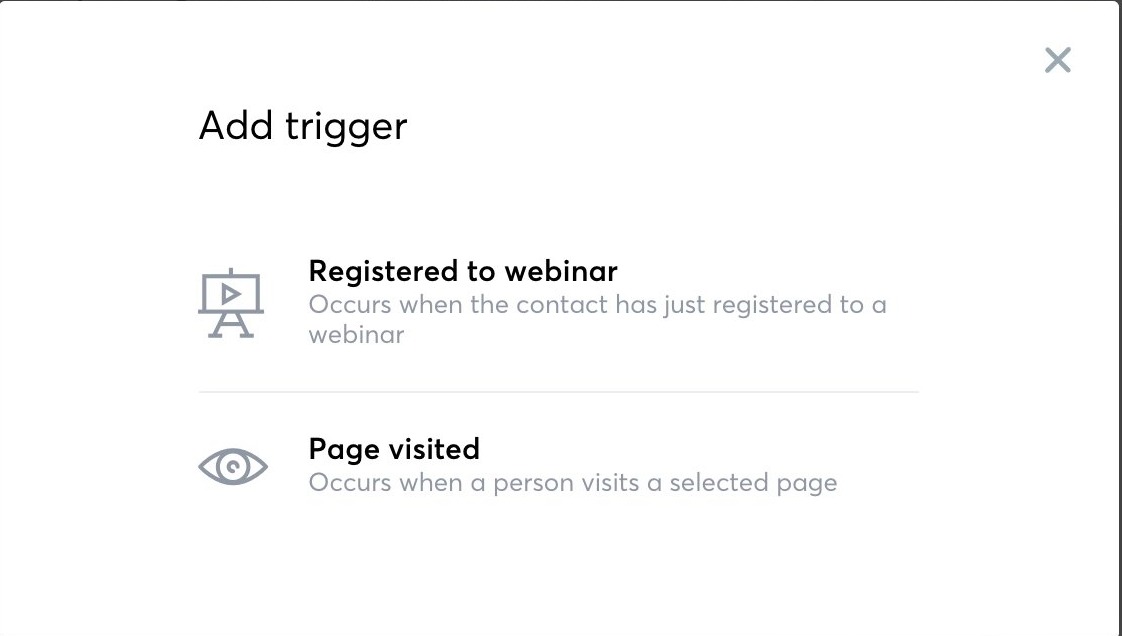Viewport: 1122px width, 636px height.
Task: Click the description 'Occurs when a person visits a selected page'
Action: [x=572, y=483]
